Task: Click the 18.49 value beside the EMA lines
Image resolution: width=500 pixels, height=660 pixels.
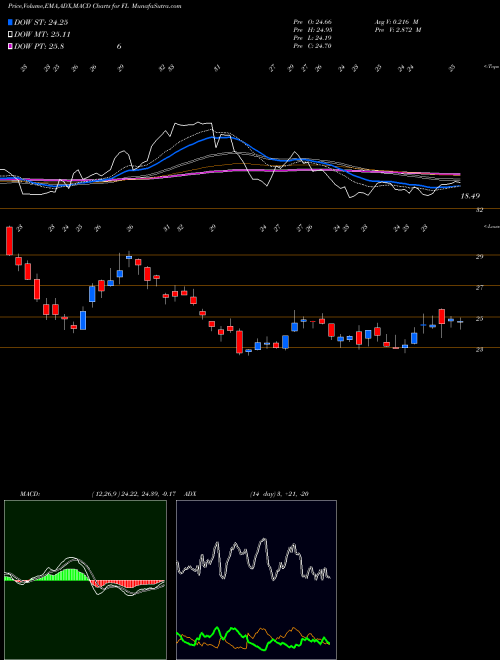Action: click(470, 196)
